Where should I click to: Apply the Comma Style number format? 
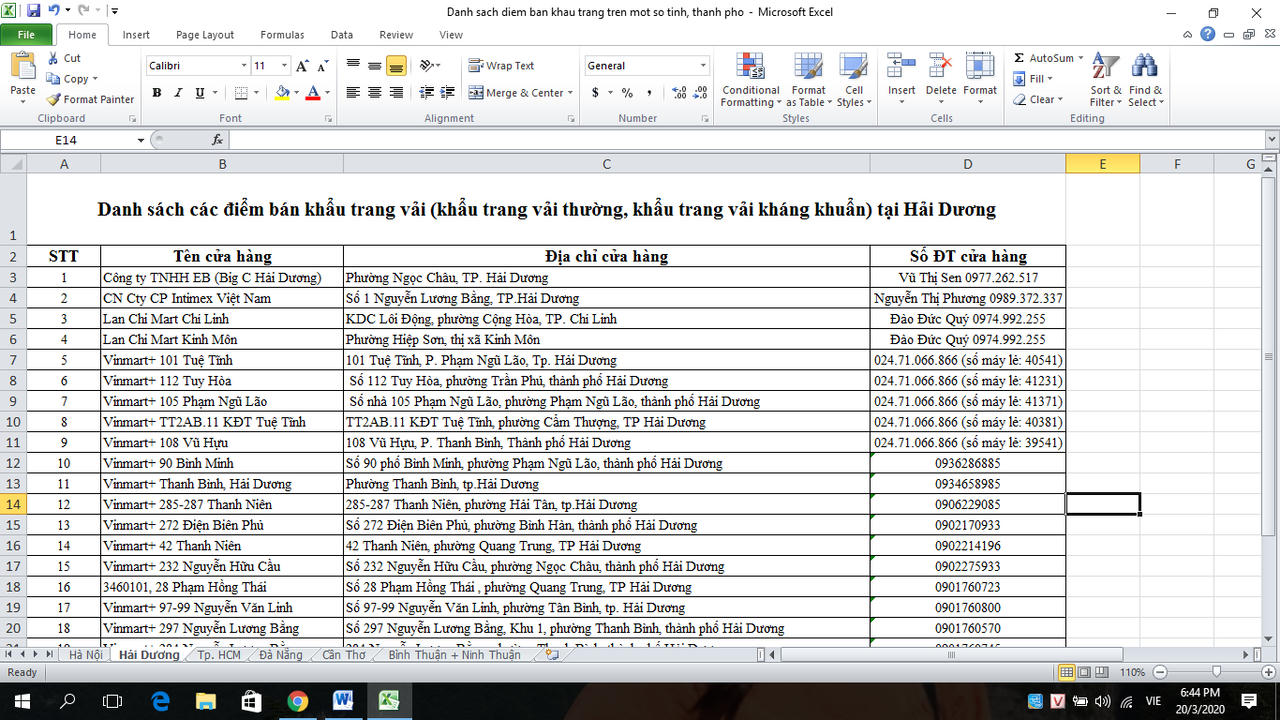649,93
